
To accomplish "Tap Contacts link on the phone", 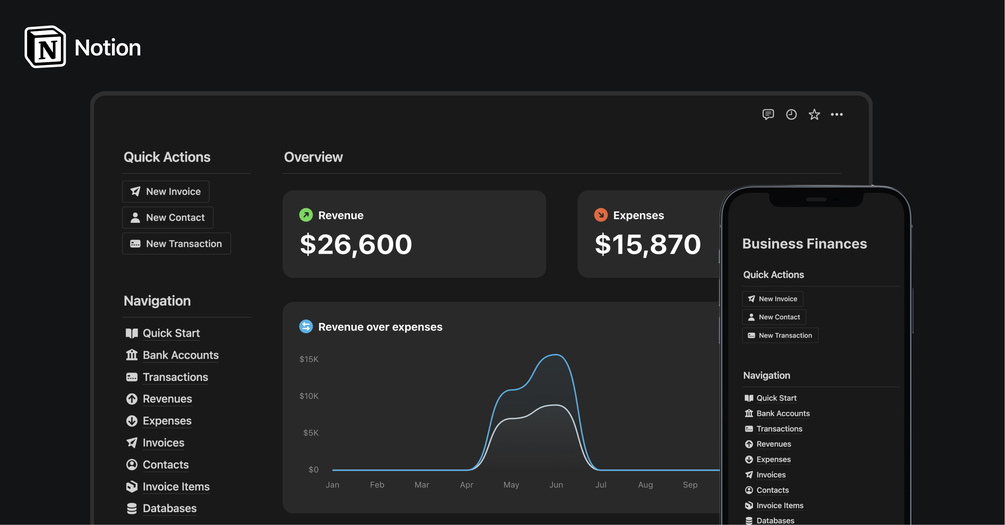I will tap(772, 490).
